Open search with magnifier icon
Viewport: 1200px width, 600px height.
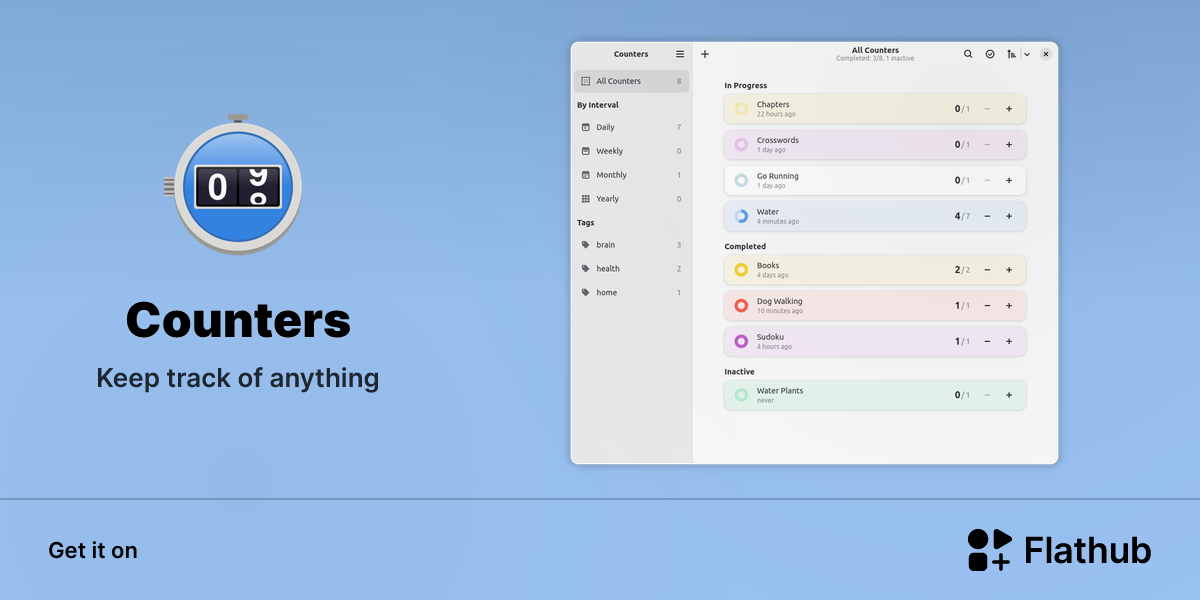point(968,54)
